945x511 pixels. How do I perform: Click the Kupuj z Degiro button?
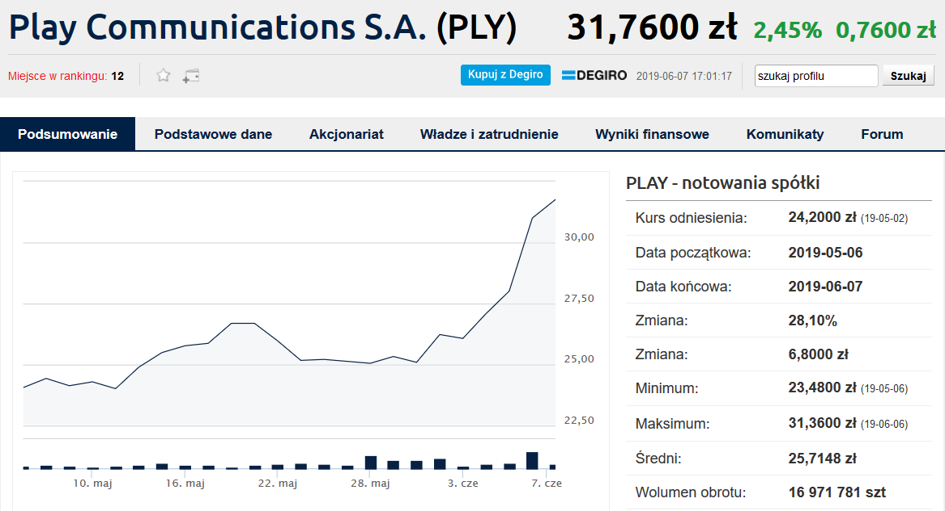coord(506,75)
